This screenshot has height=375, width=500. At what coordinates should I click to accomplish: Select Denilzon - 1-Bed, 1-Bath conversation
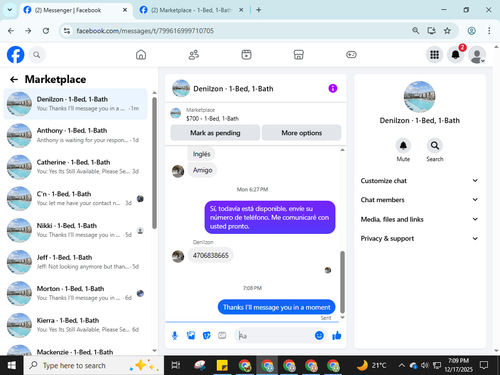pos(75,104)
